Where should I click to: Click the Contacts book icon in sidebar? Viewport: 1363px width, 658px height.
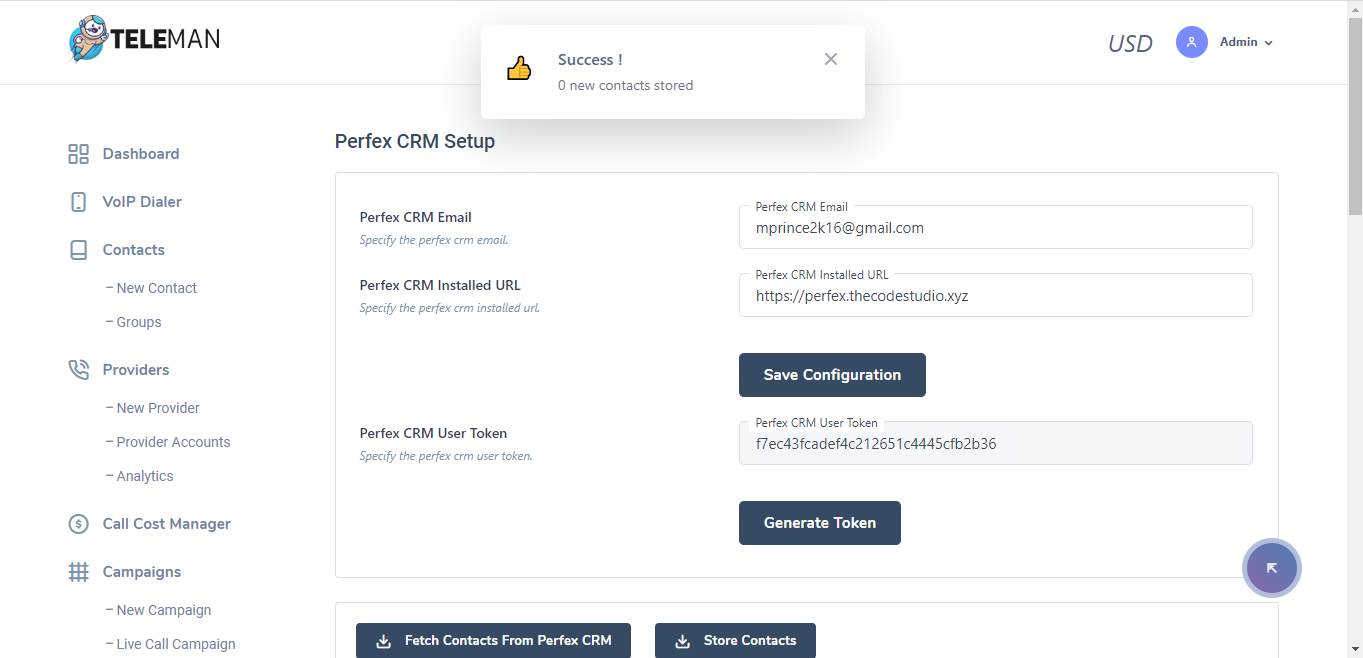79,249
